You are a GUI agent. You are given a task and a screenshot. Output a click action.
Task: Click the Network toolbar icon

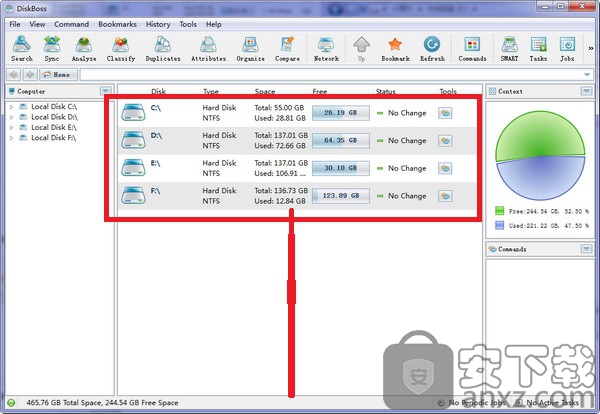[x=326, y=48]
